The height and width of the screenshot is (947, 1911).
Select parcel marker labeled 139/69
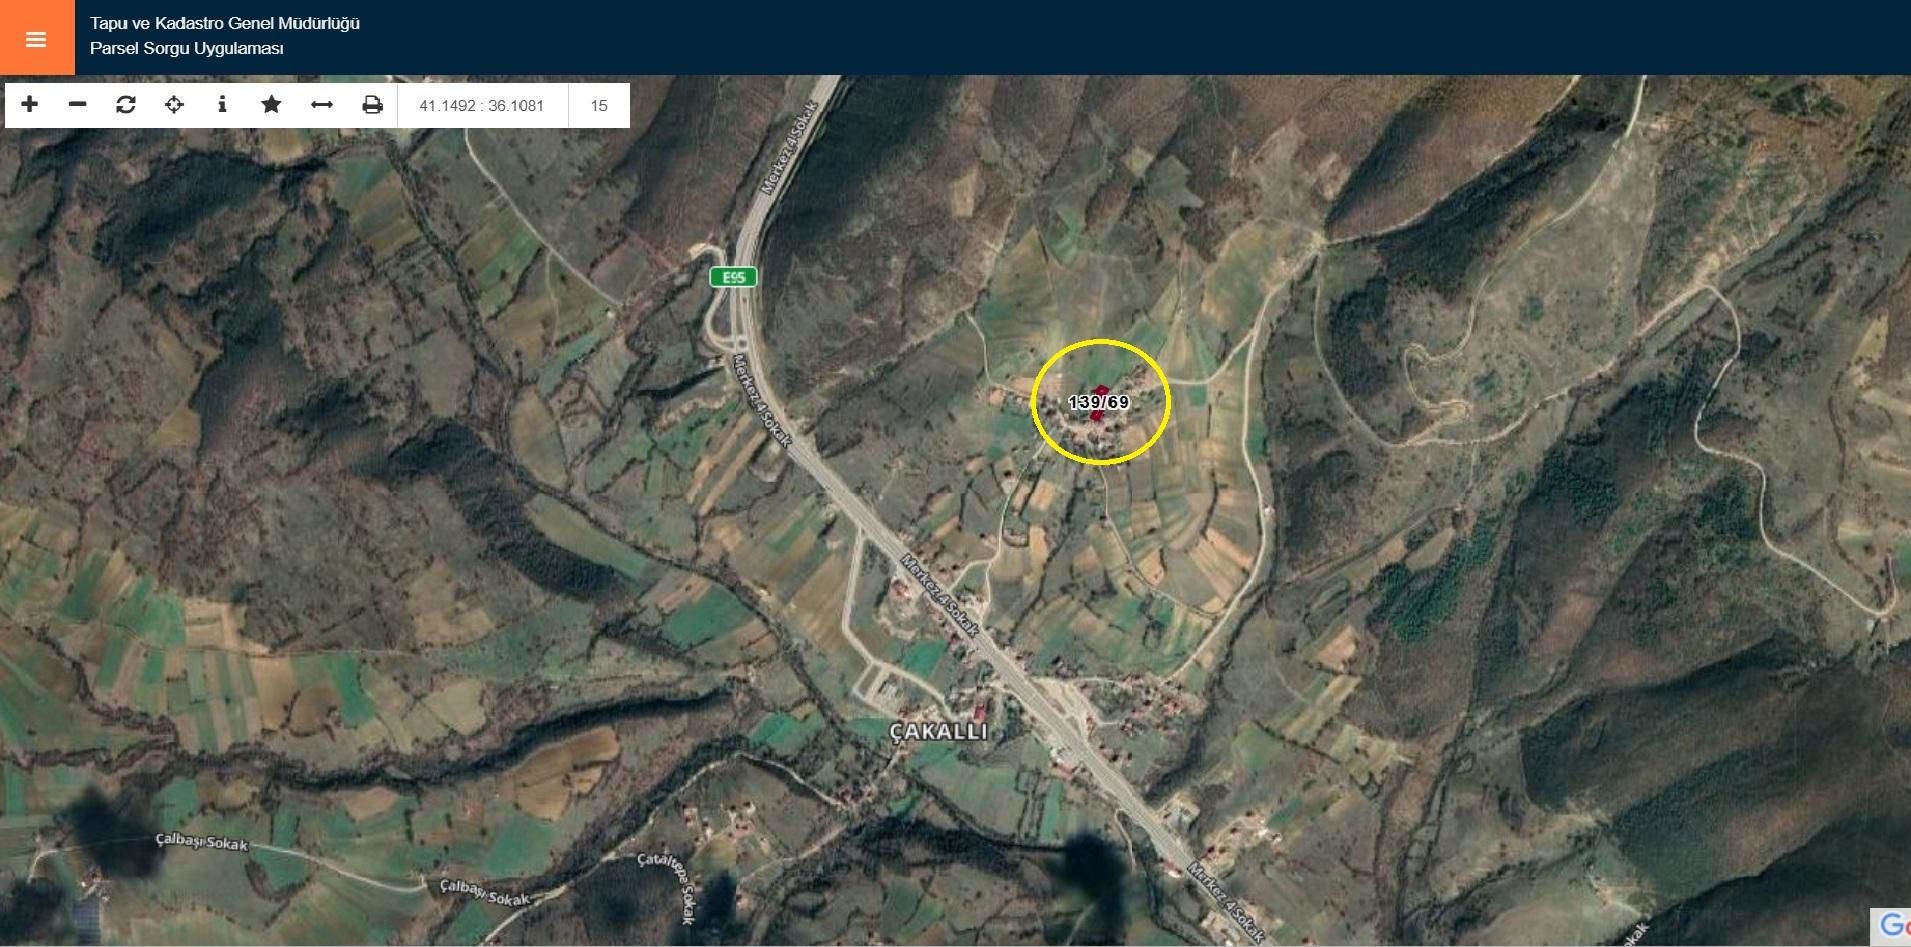[1098, 402]
